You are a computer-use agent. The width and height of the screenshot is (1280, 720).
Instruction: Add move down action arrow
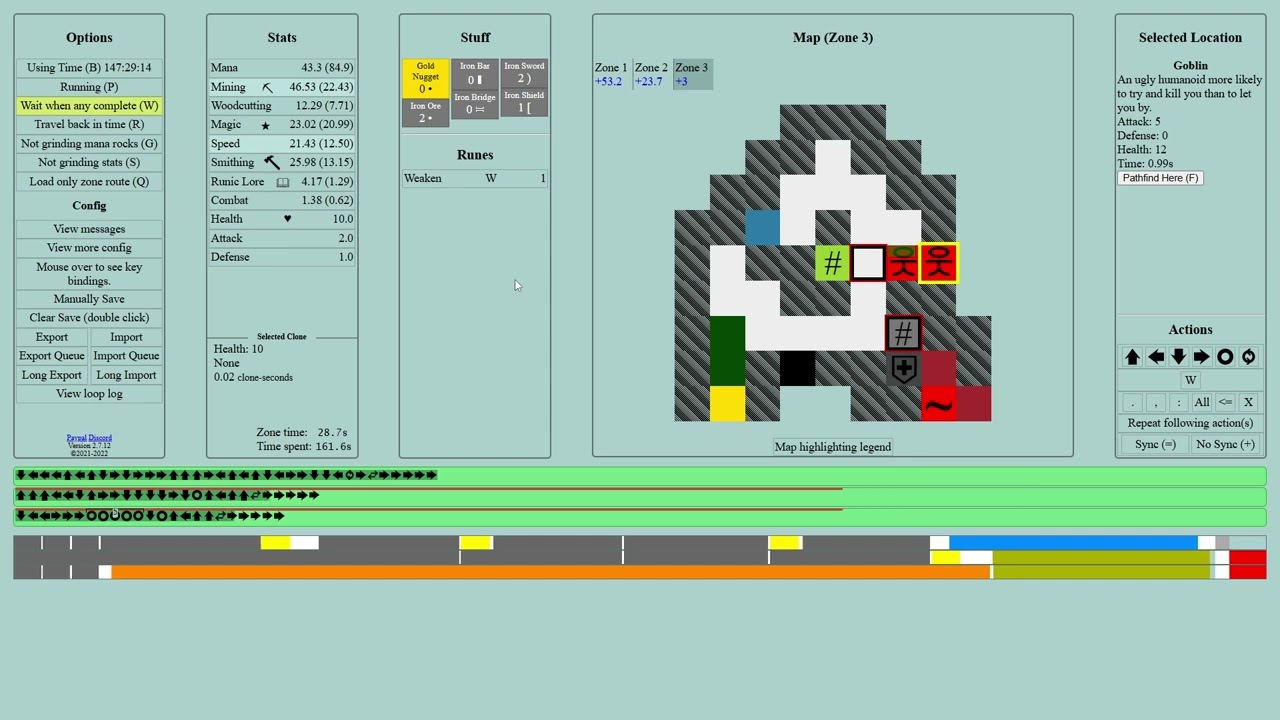click(1178, 357)
